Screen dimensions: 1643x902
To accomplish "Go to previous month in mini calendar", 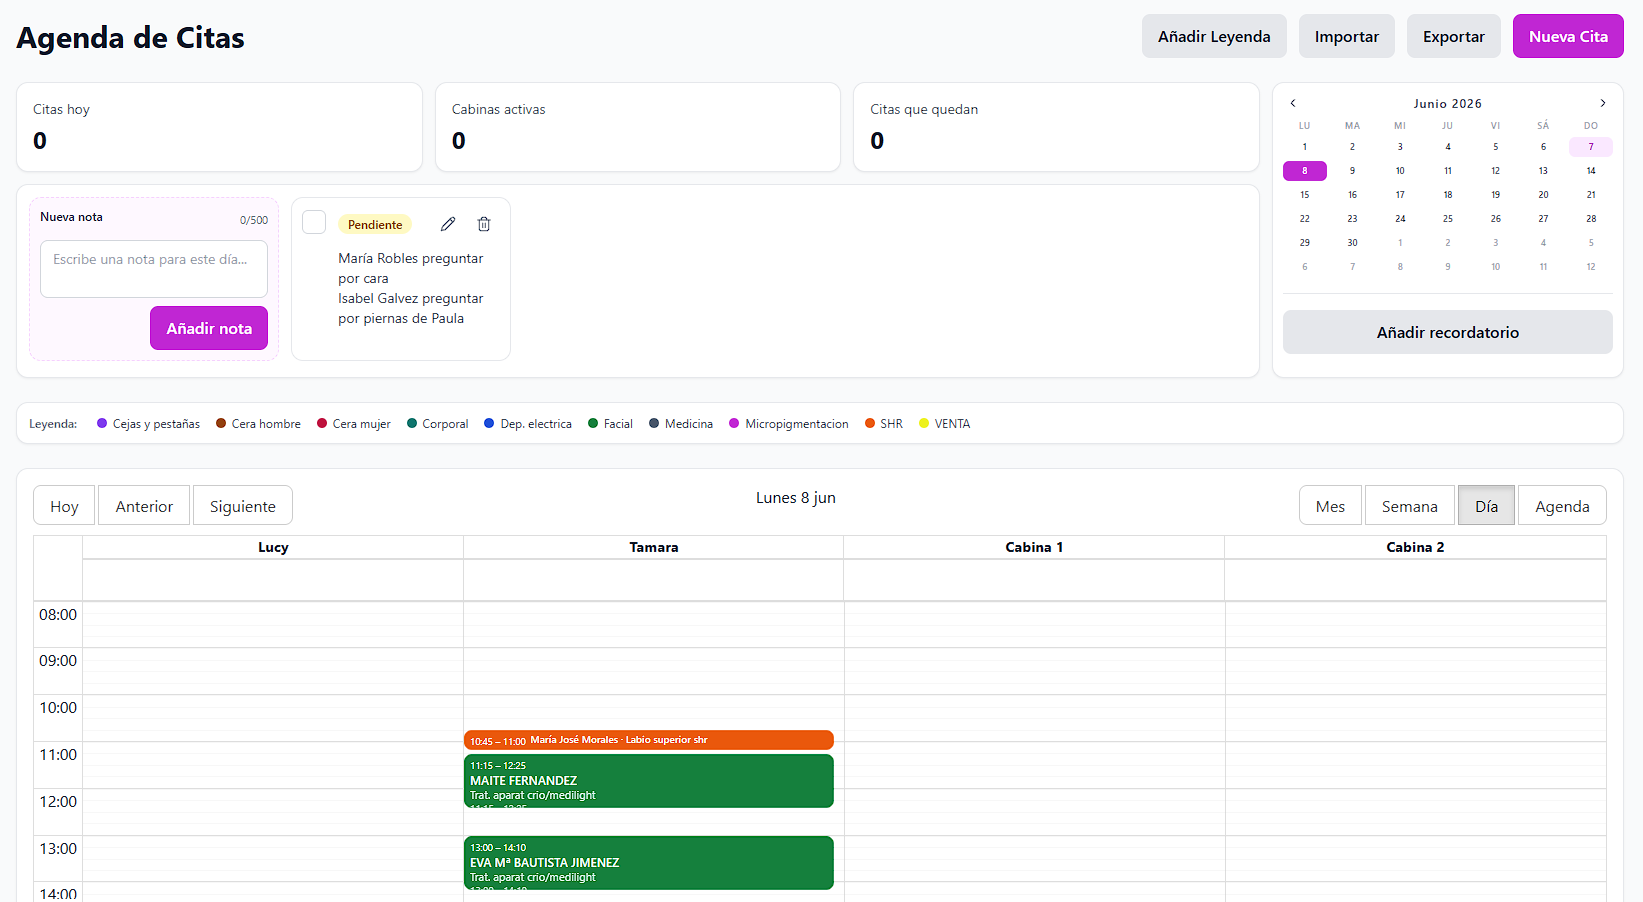I will [1293, 103].
